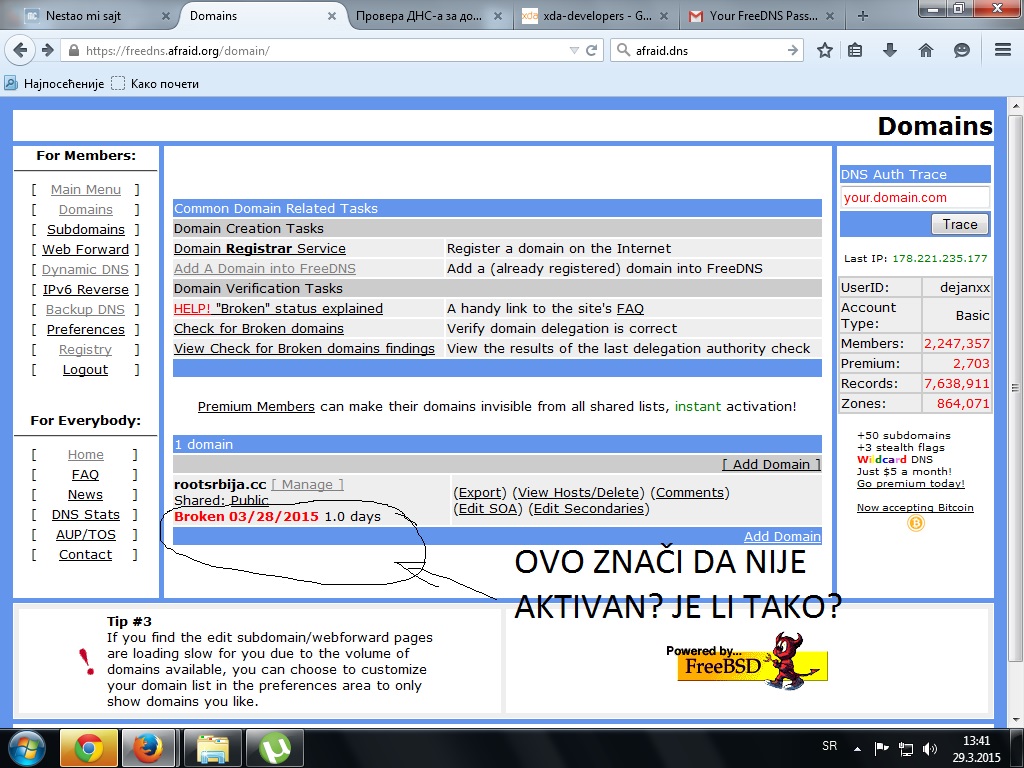Click the Export link

pos(480,492)
